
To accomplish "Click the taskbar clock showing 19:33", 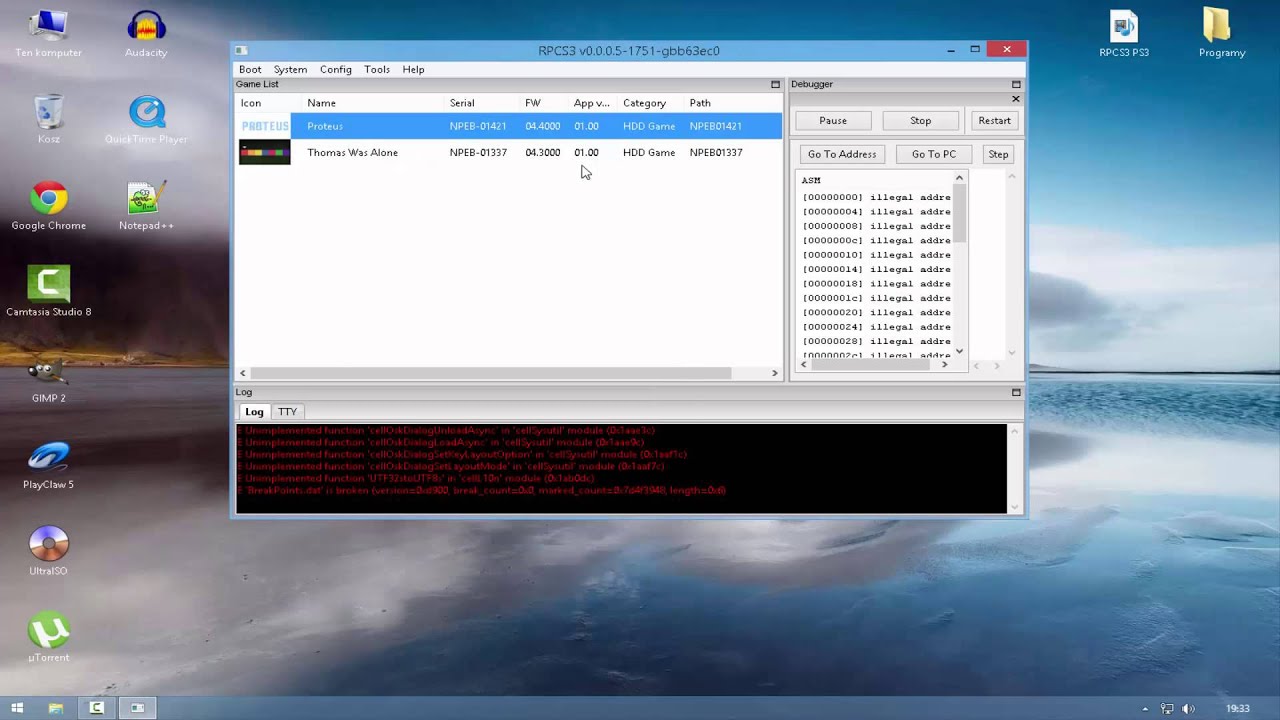I will point(1238,709).
